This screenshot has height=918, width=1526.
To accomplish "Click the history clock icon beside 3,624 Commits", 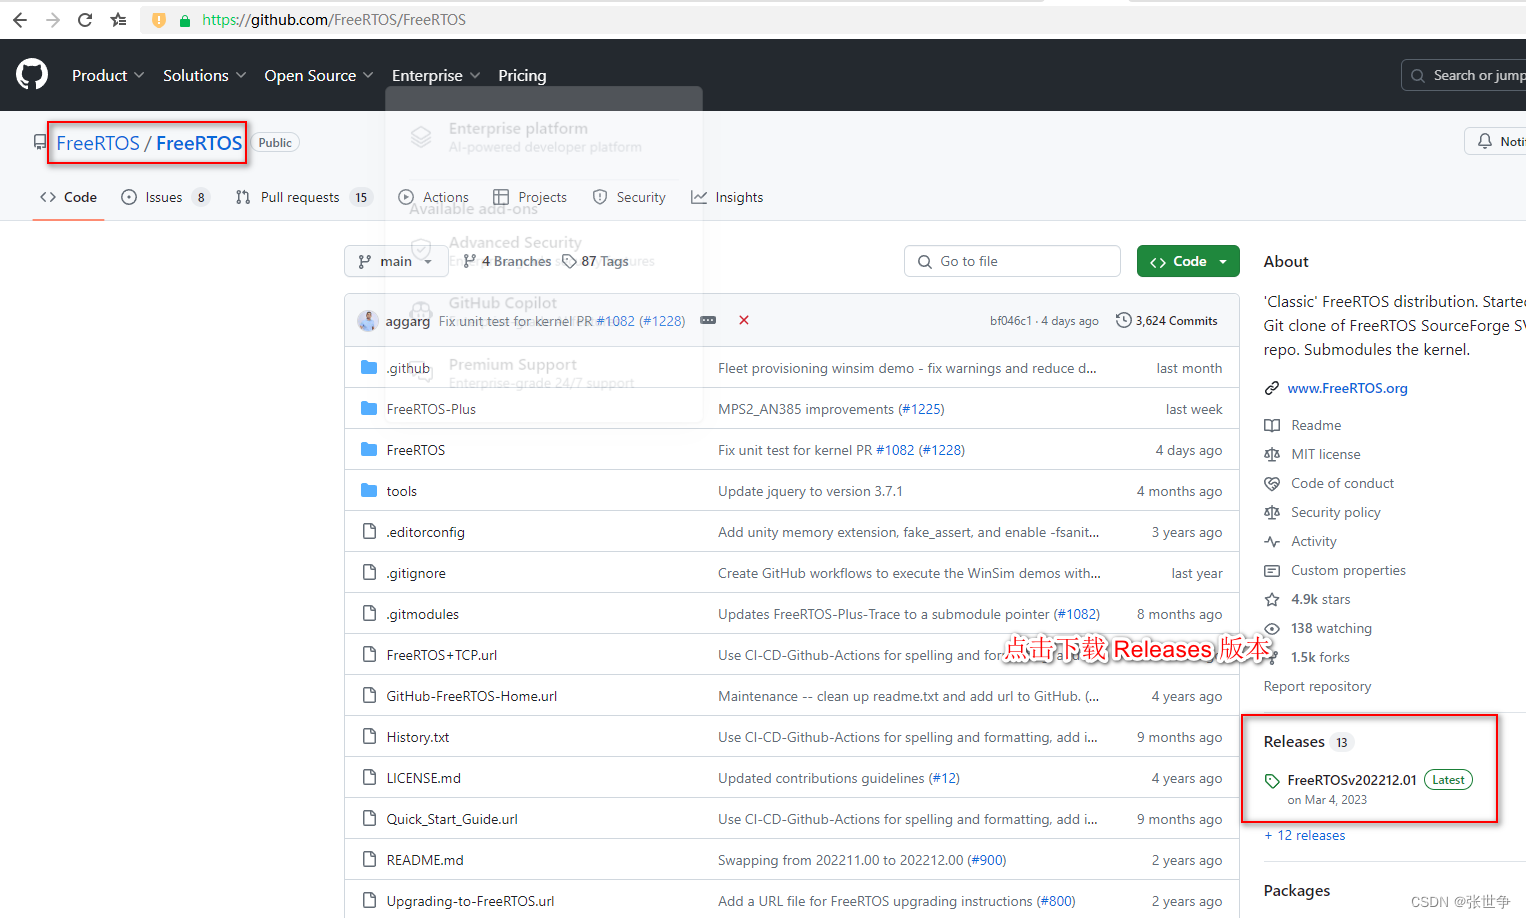I will click(x=1124, y=320).
